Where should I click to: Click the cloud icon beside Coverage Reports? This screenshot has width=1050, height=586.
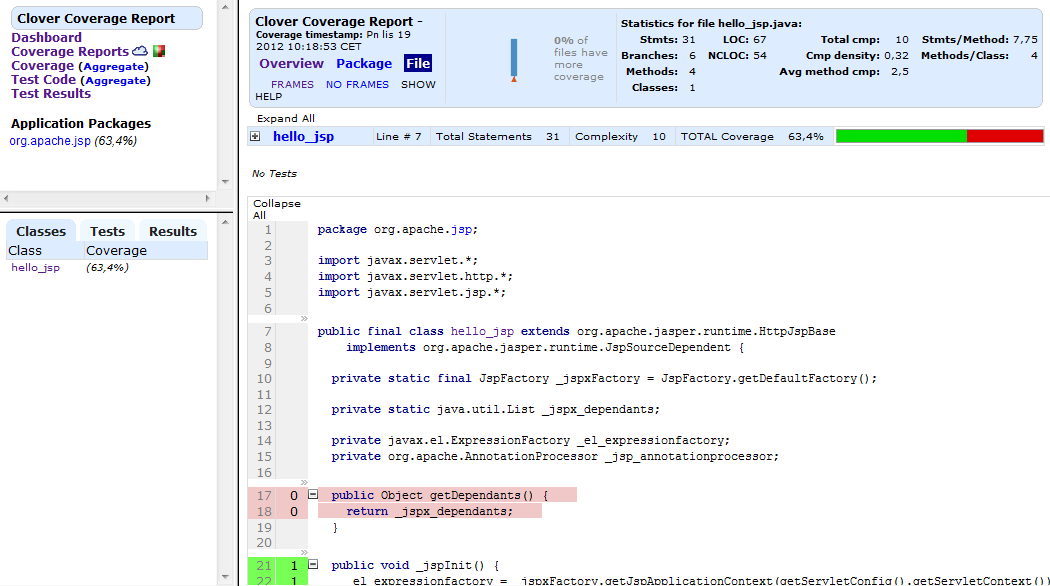[x=140, y=51]
